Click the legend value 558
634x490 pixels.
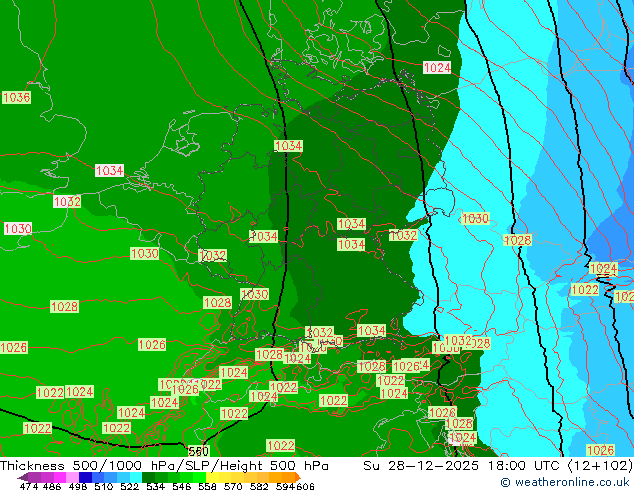207,486
